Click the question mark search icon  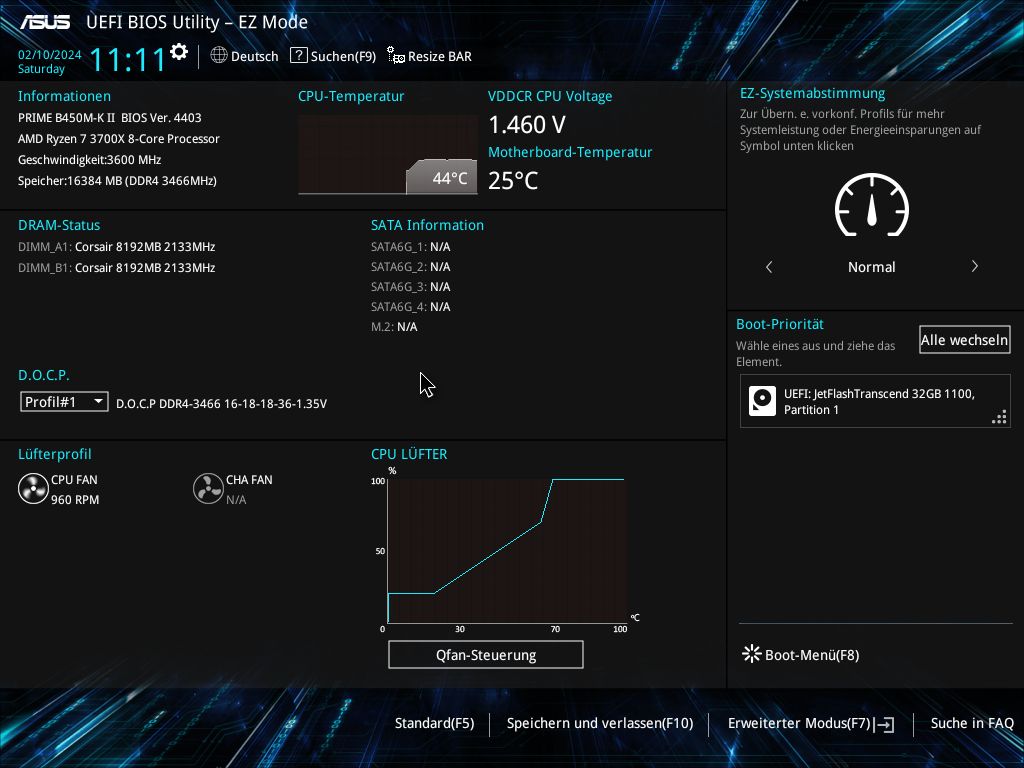tap(298, 56)
